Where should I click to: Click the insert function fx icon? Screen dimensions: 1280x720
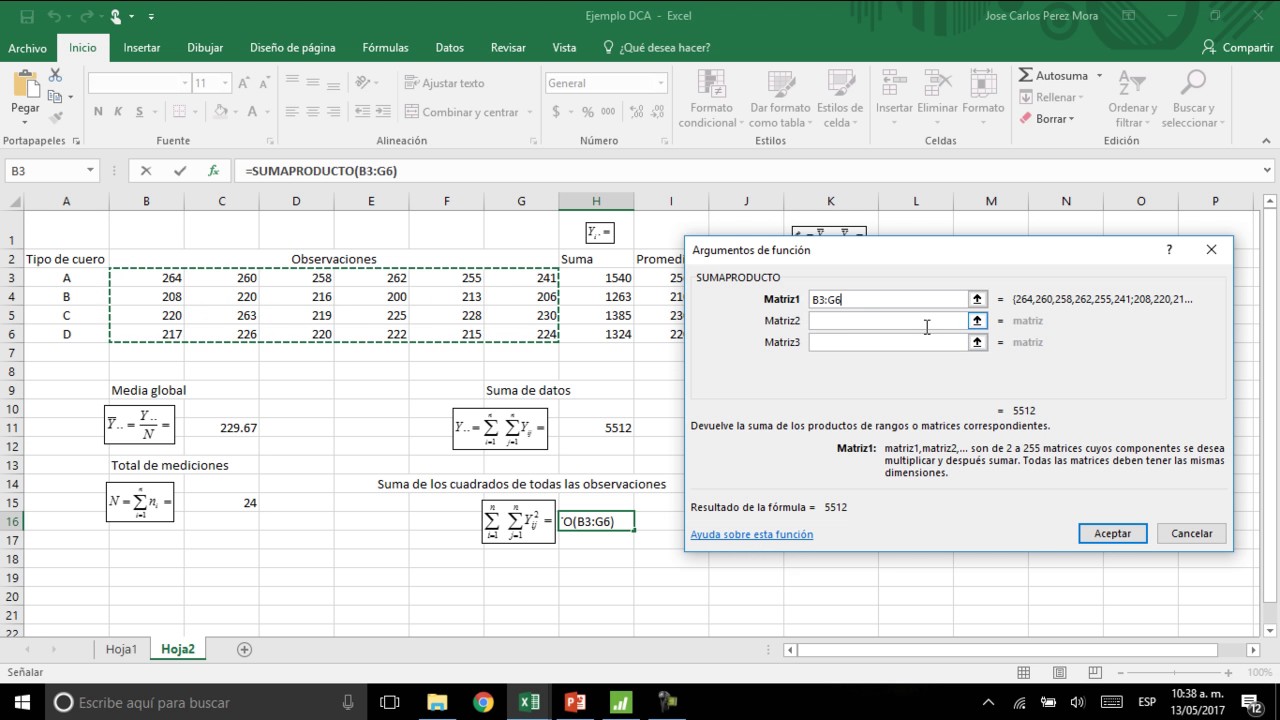tap(213, 171)
